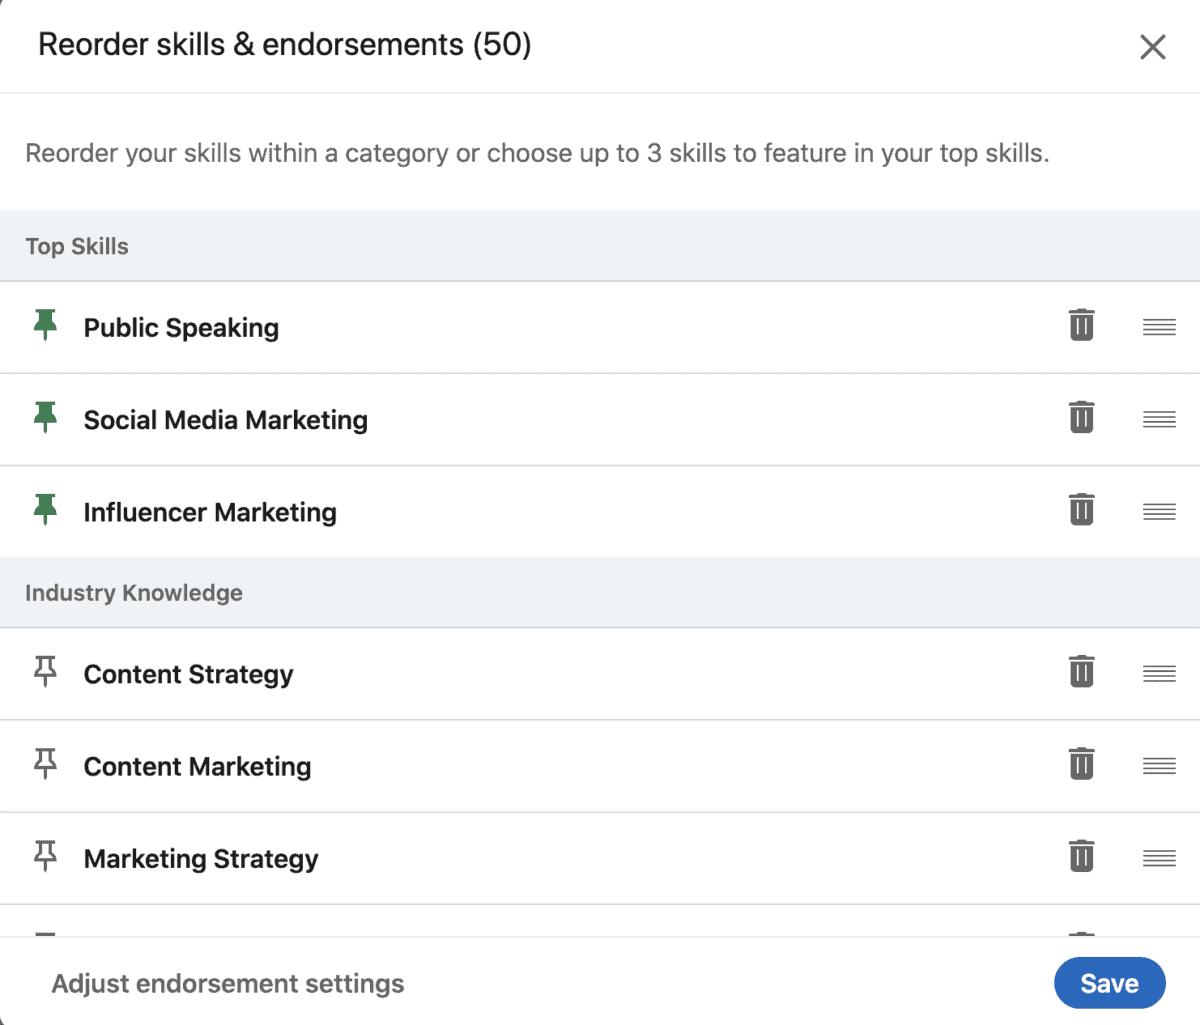1200x1025 pixels.
Task: Select the Influencer Marketing skill name
Action: (210, 512)
